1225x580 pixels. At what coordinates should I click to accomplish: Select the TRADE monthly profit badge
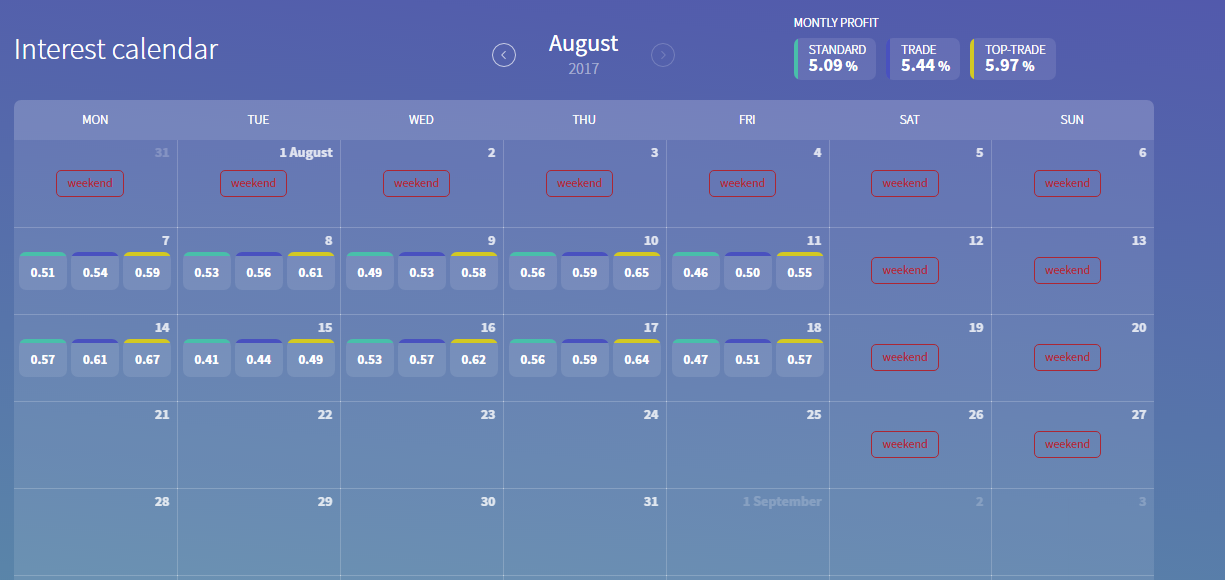tap(923, 59)
